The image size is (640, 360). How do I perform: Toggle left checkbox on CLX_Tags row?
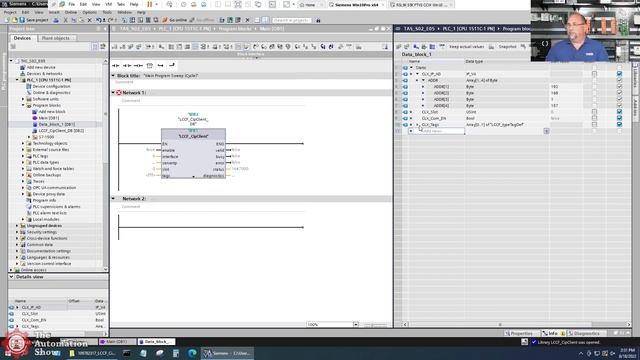coord(594,124)
